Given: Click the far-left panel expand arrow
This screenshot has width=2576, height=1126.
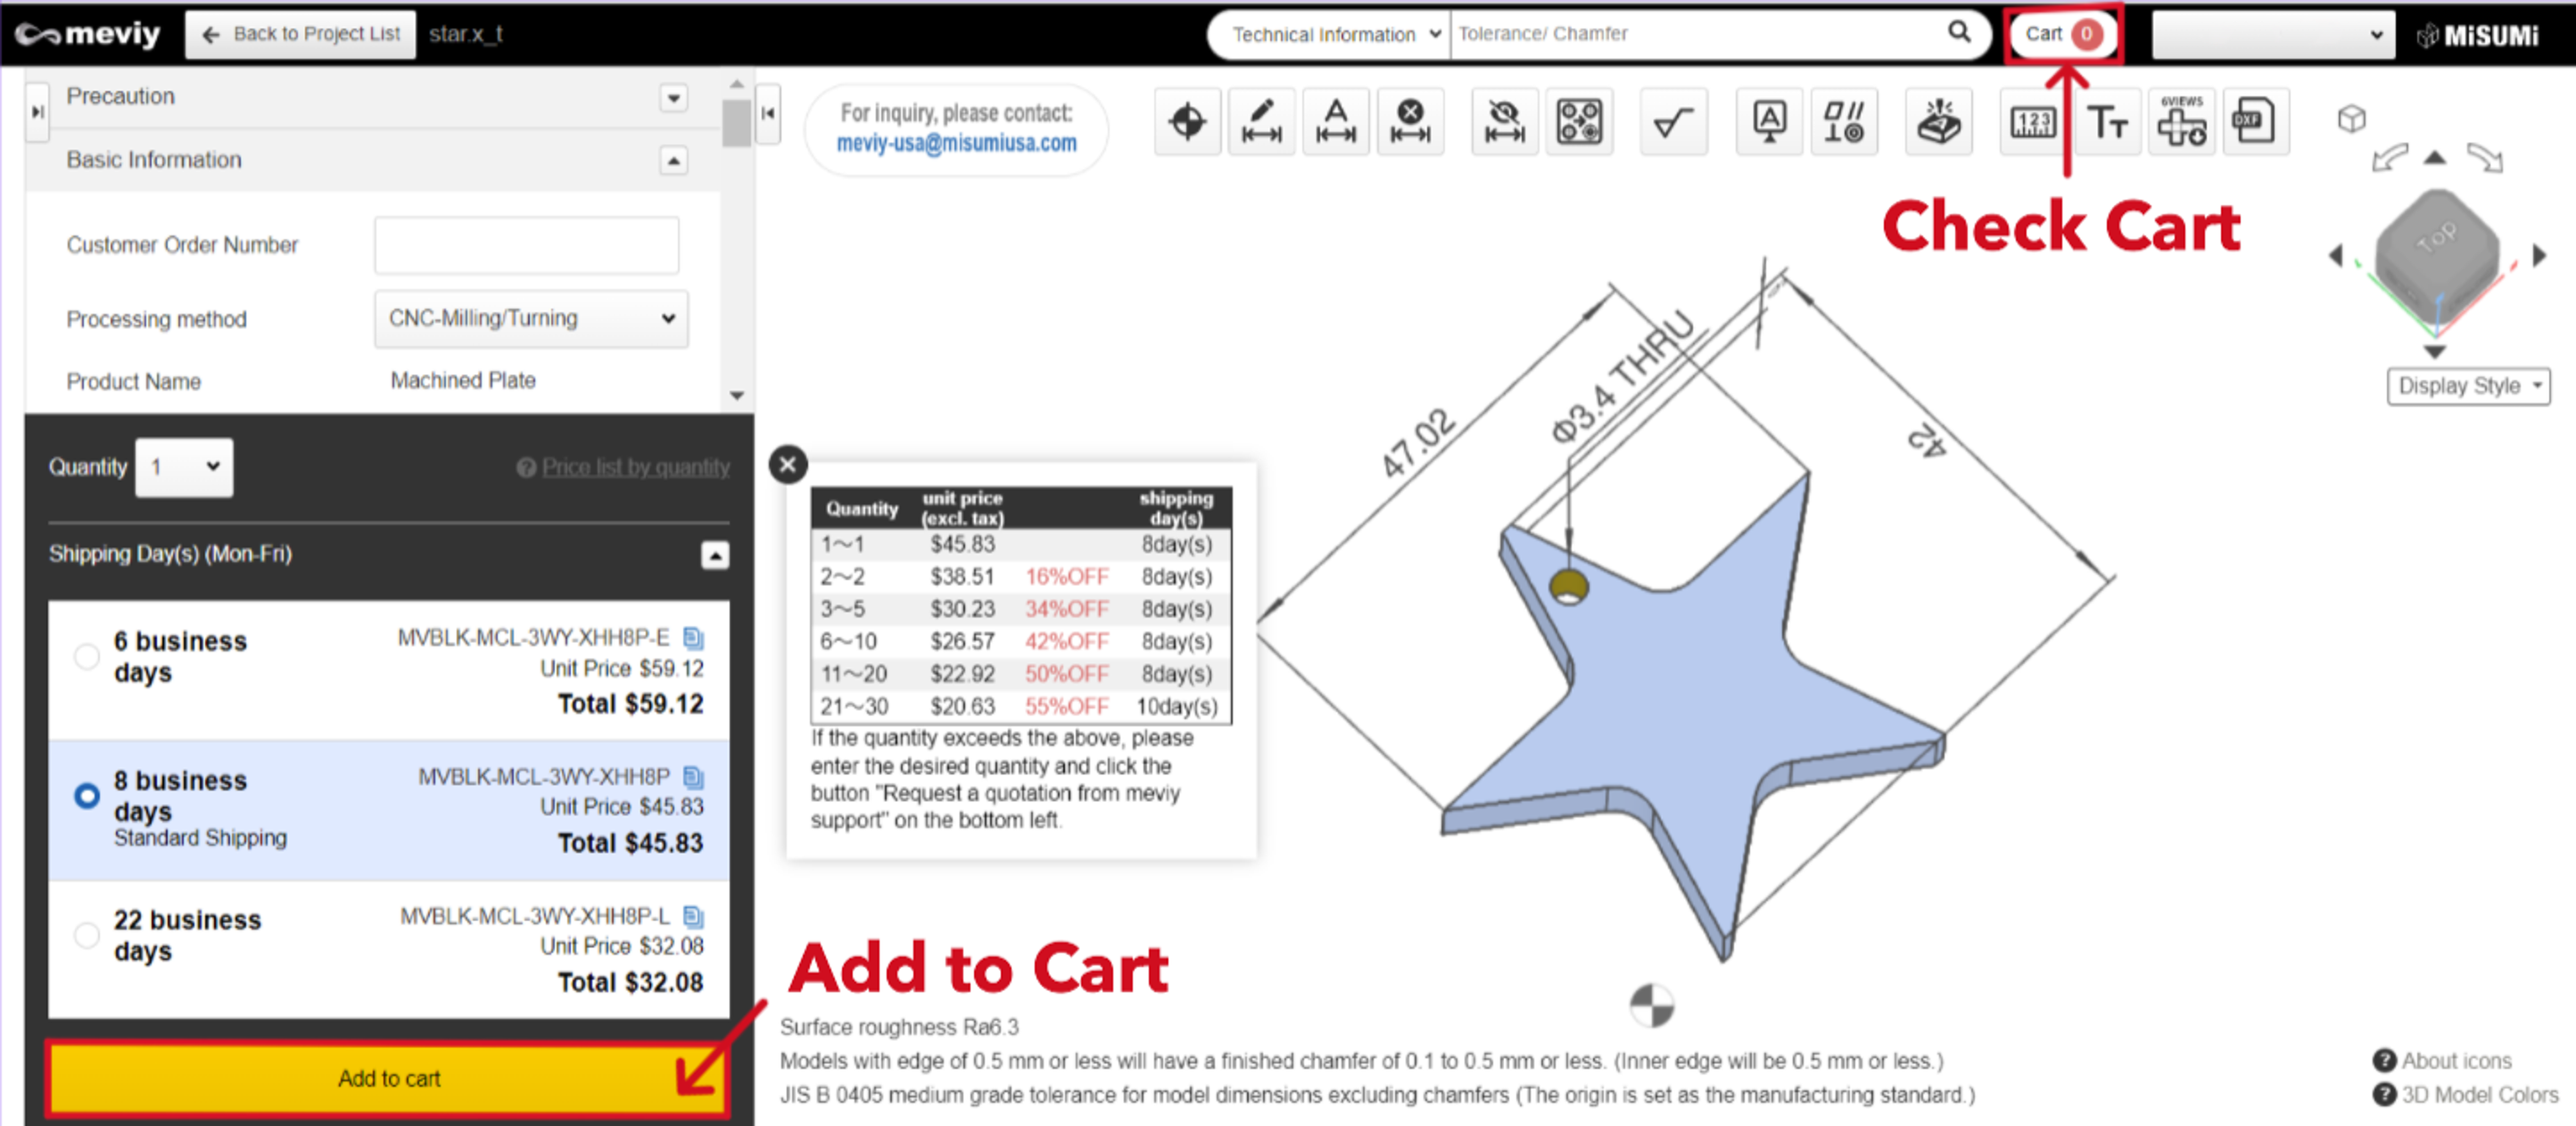Looking at the screenshot, I should click(37, 112).
